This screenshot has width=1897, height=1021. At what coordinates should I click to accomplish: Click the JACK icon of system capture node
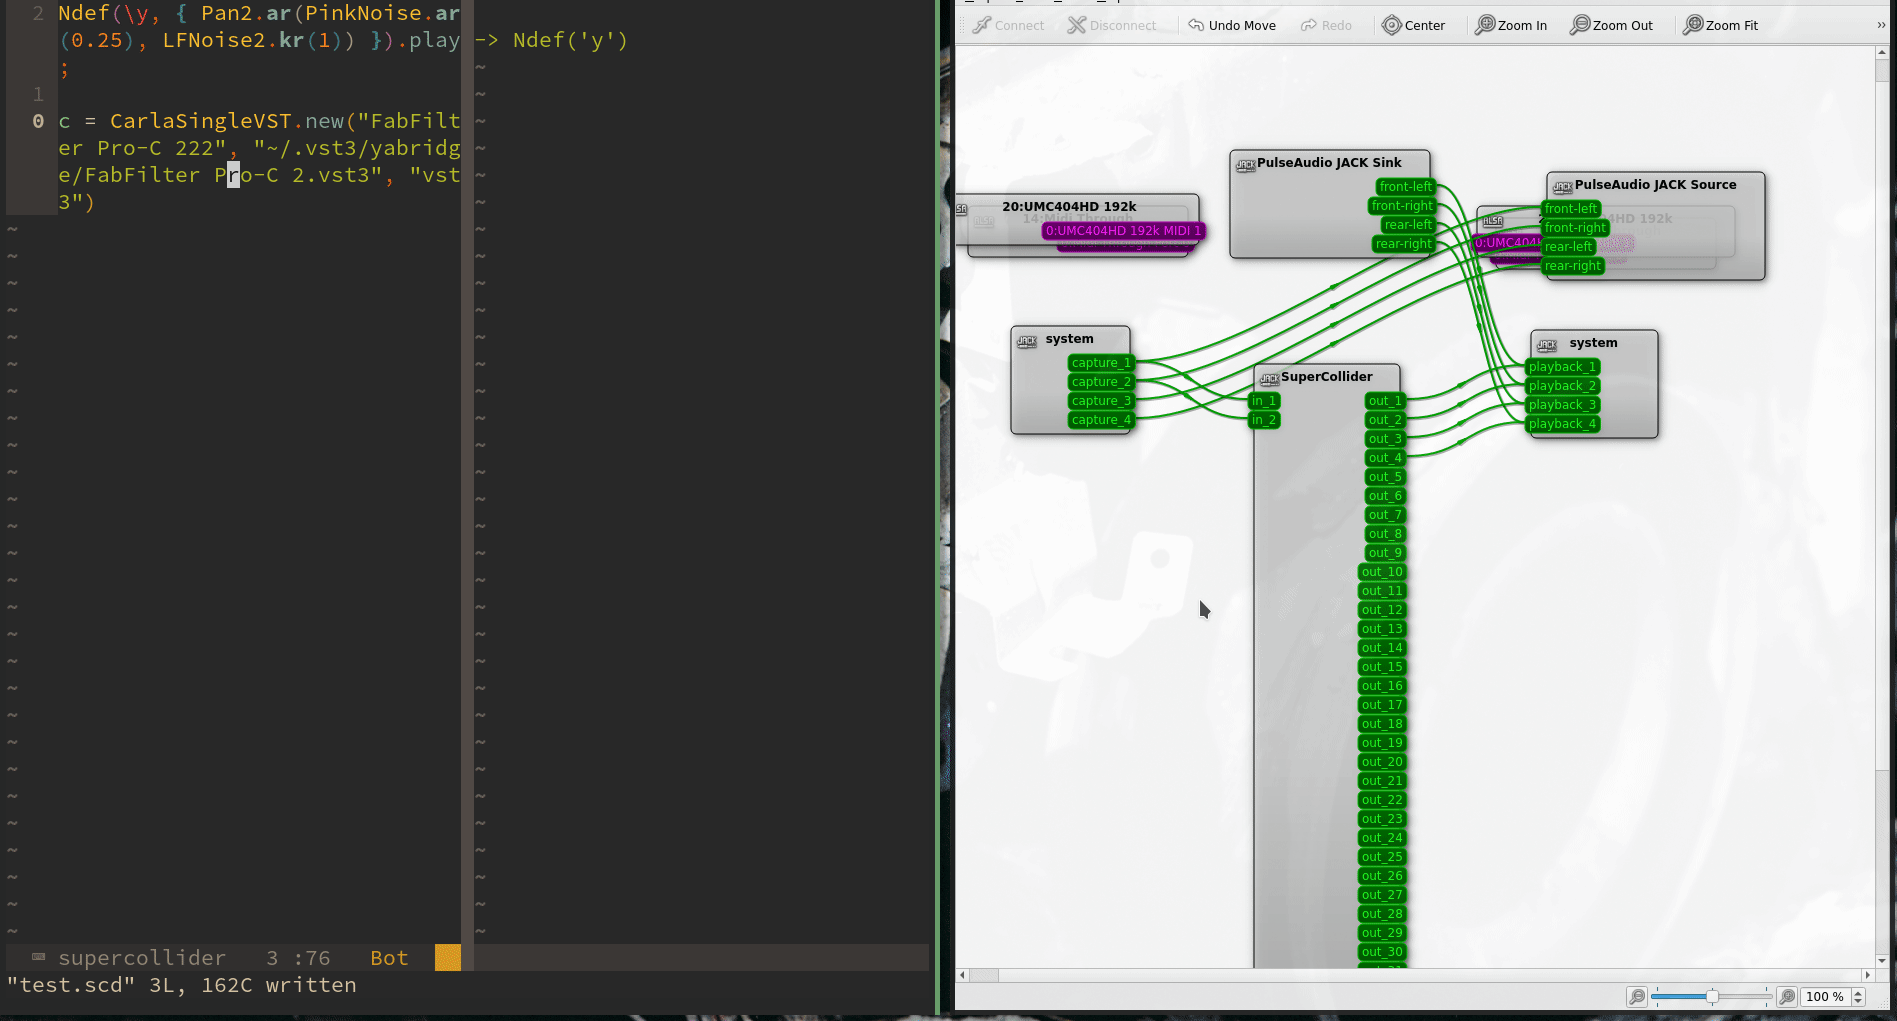point(1027,341)
